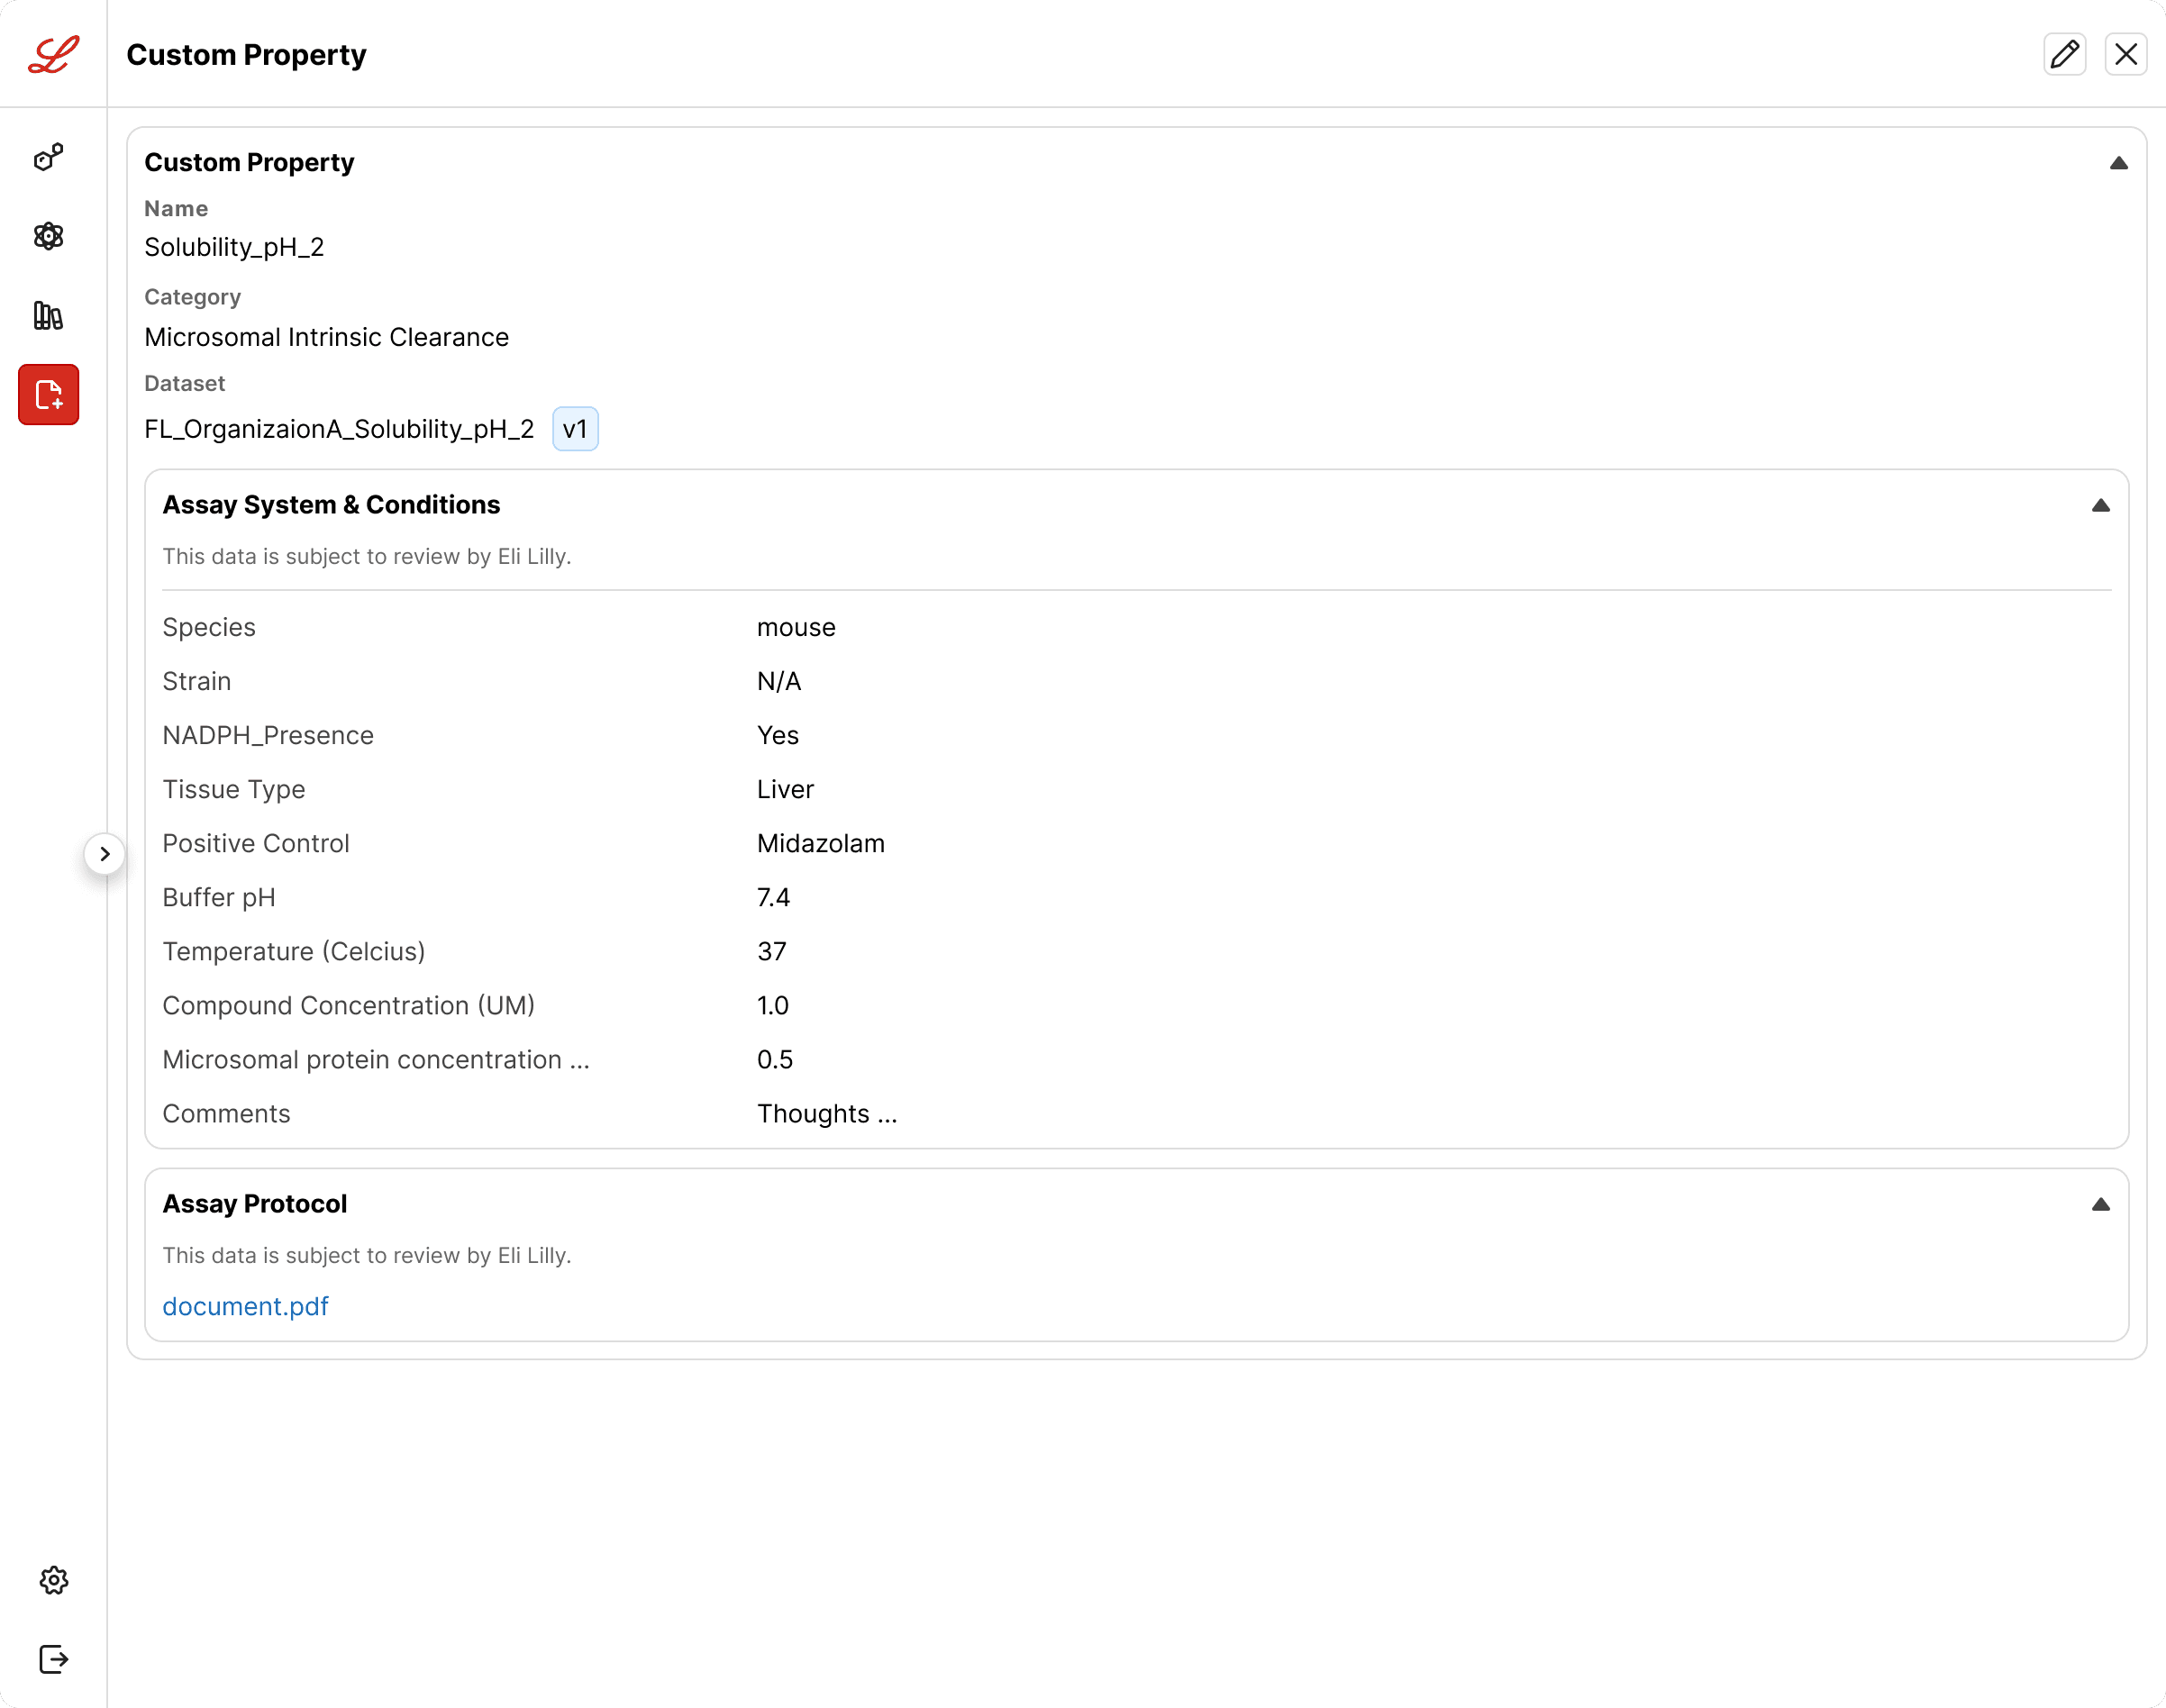Collapse the Assay Protocol section
This screenshot has height=1708, width=2166.
(2101, 1205)
